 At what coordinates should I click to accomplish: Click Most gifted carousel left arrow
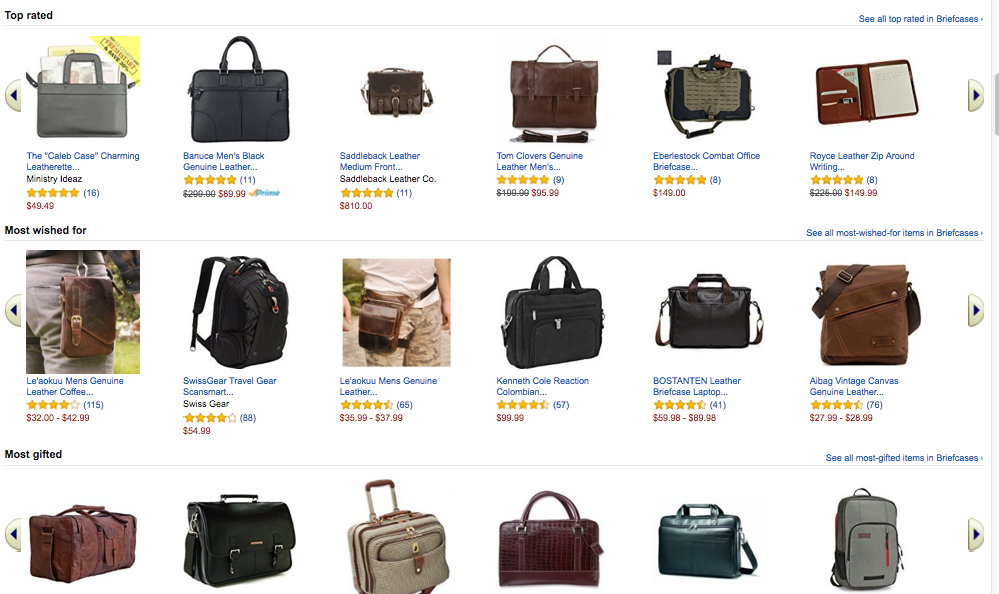(13, 534)
